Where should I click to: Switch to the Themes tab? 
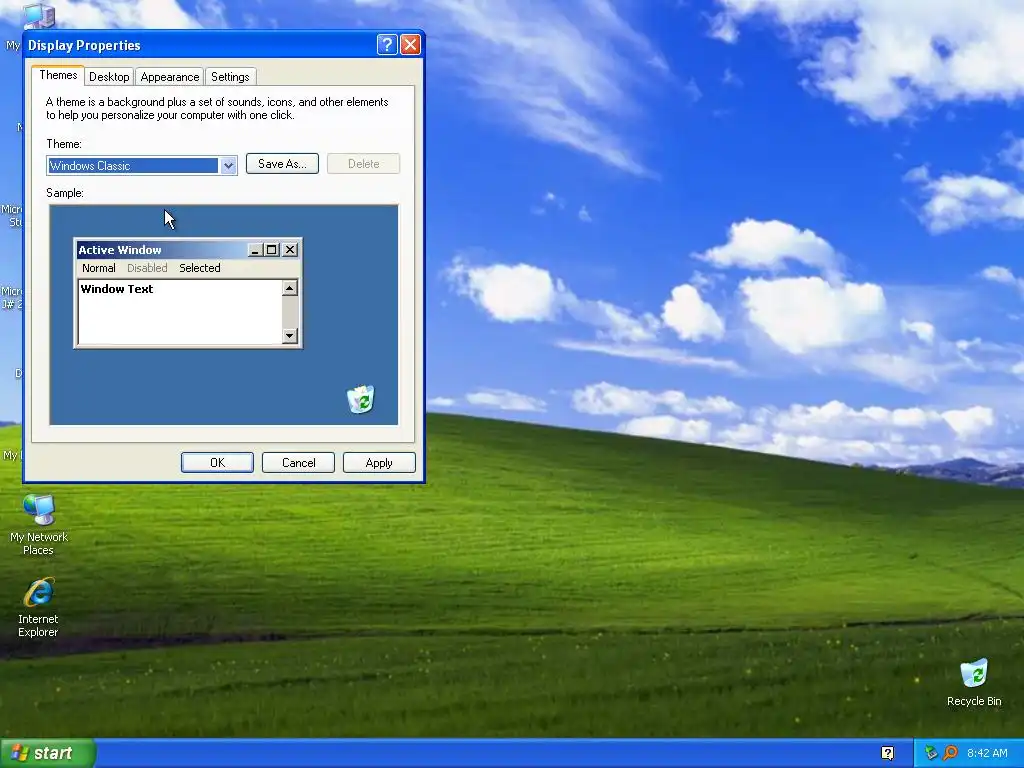click(58, 75)
